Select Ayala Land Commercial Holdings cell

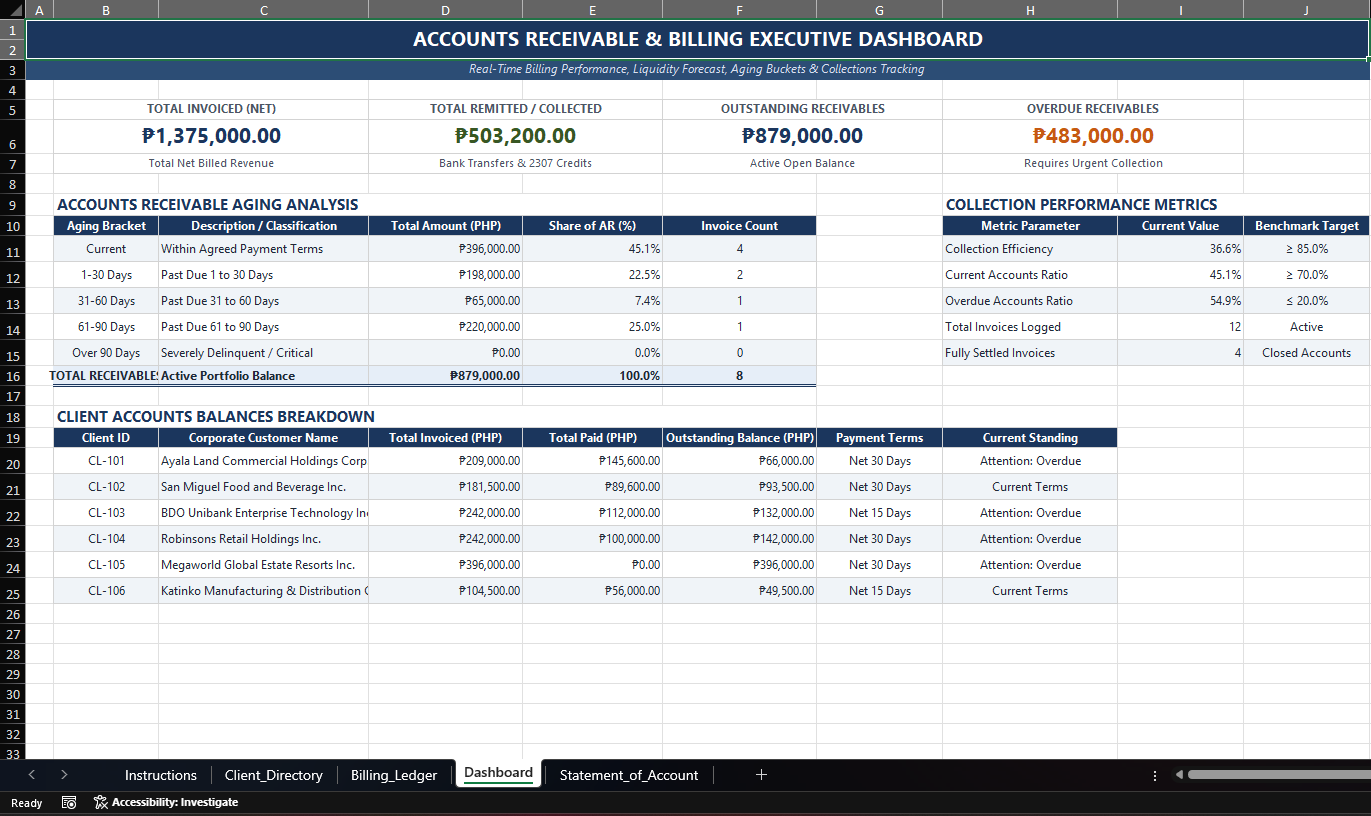264,461
